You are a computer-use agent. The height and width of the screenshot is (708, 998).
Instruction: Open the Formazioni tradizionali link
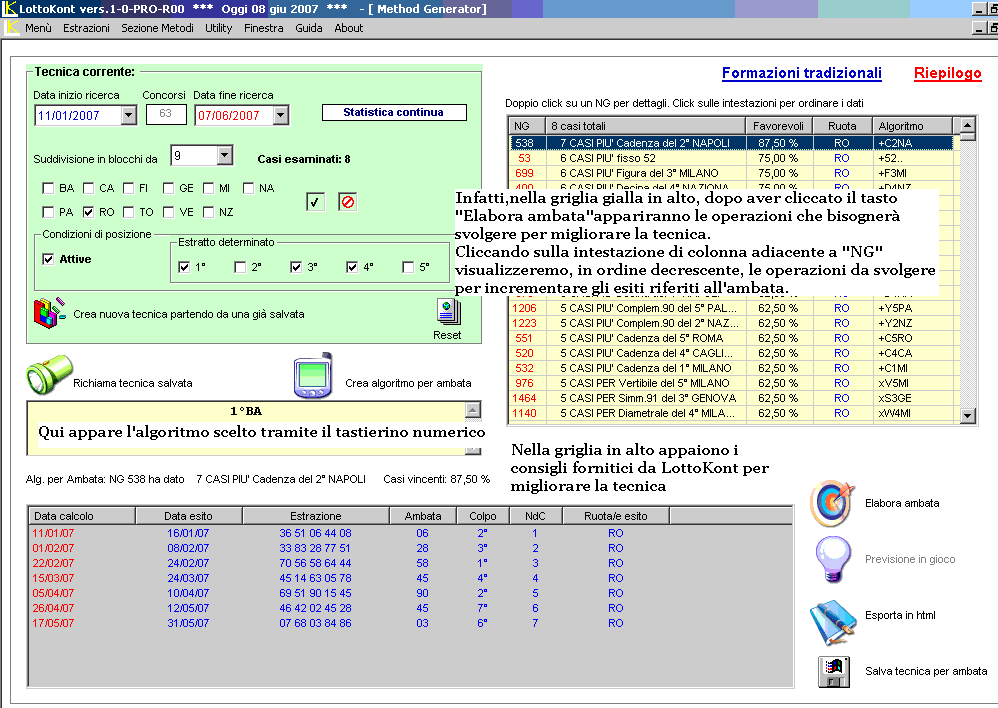pos(801,73)
